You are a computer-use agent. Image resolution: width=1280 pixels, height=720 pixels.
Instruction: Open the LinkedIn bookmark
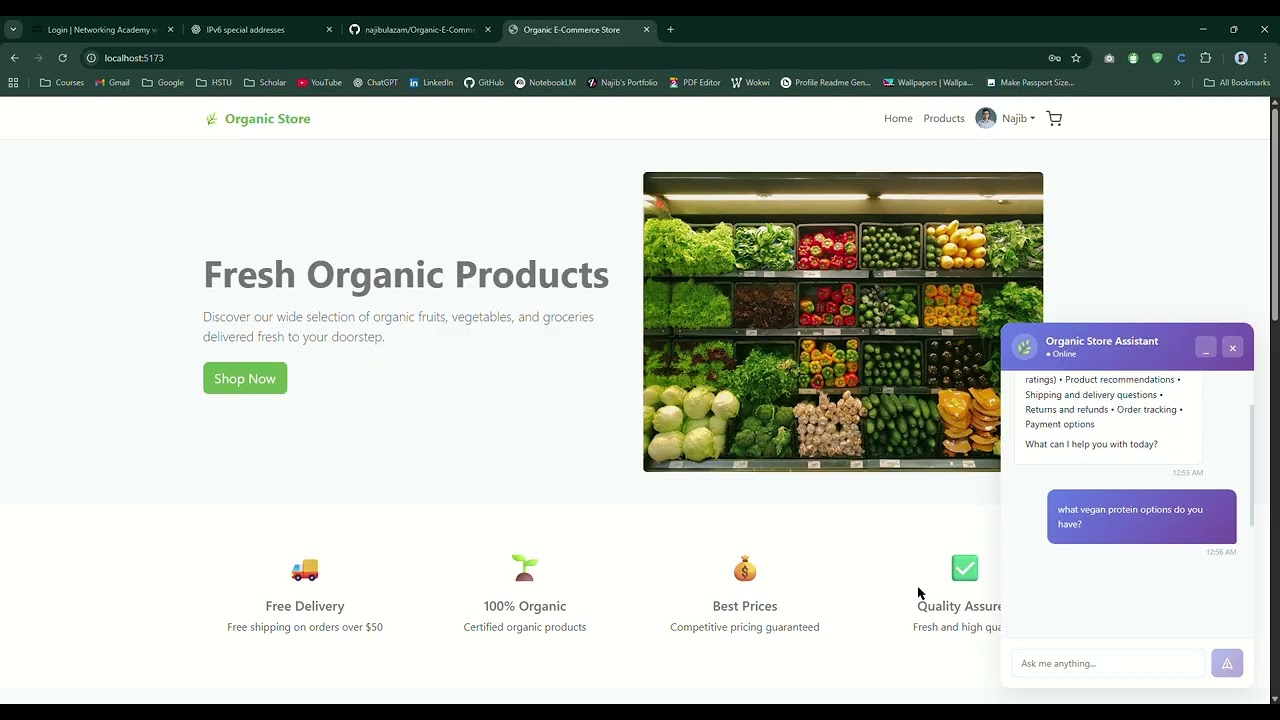tap(431, 83)
